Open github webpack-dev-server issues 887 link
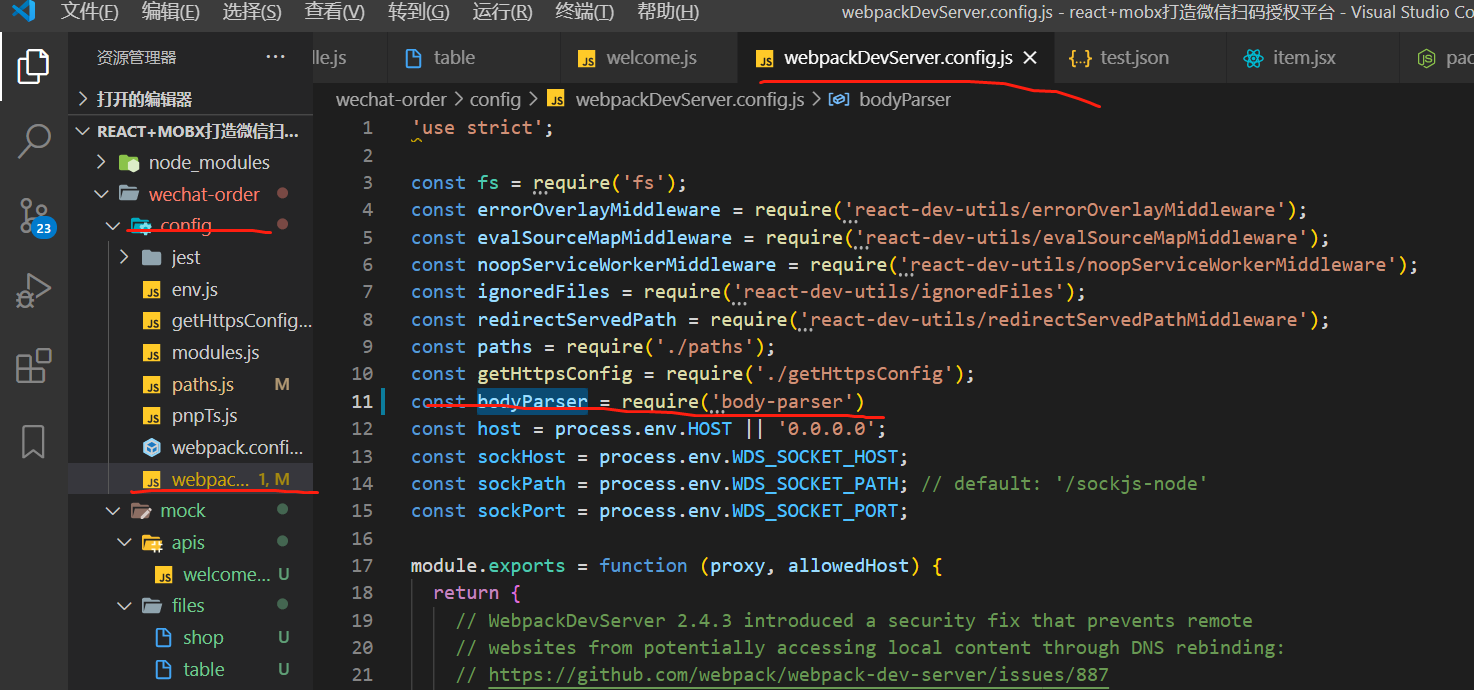 798,675
